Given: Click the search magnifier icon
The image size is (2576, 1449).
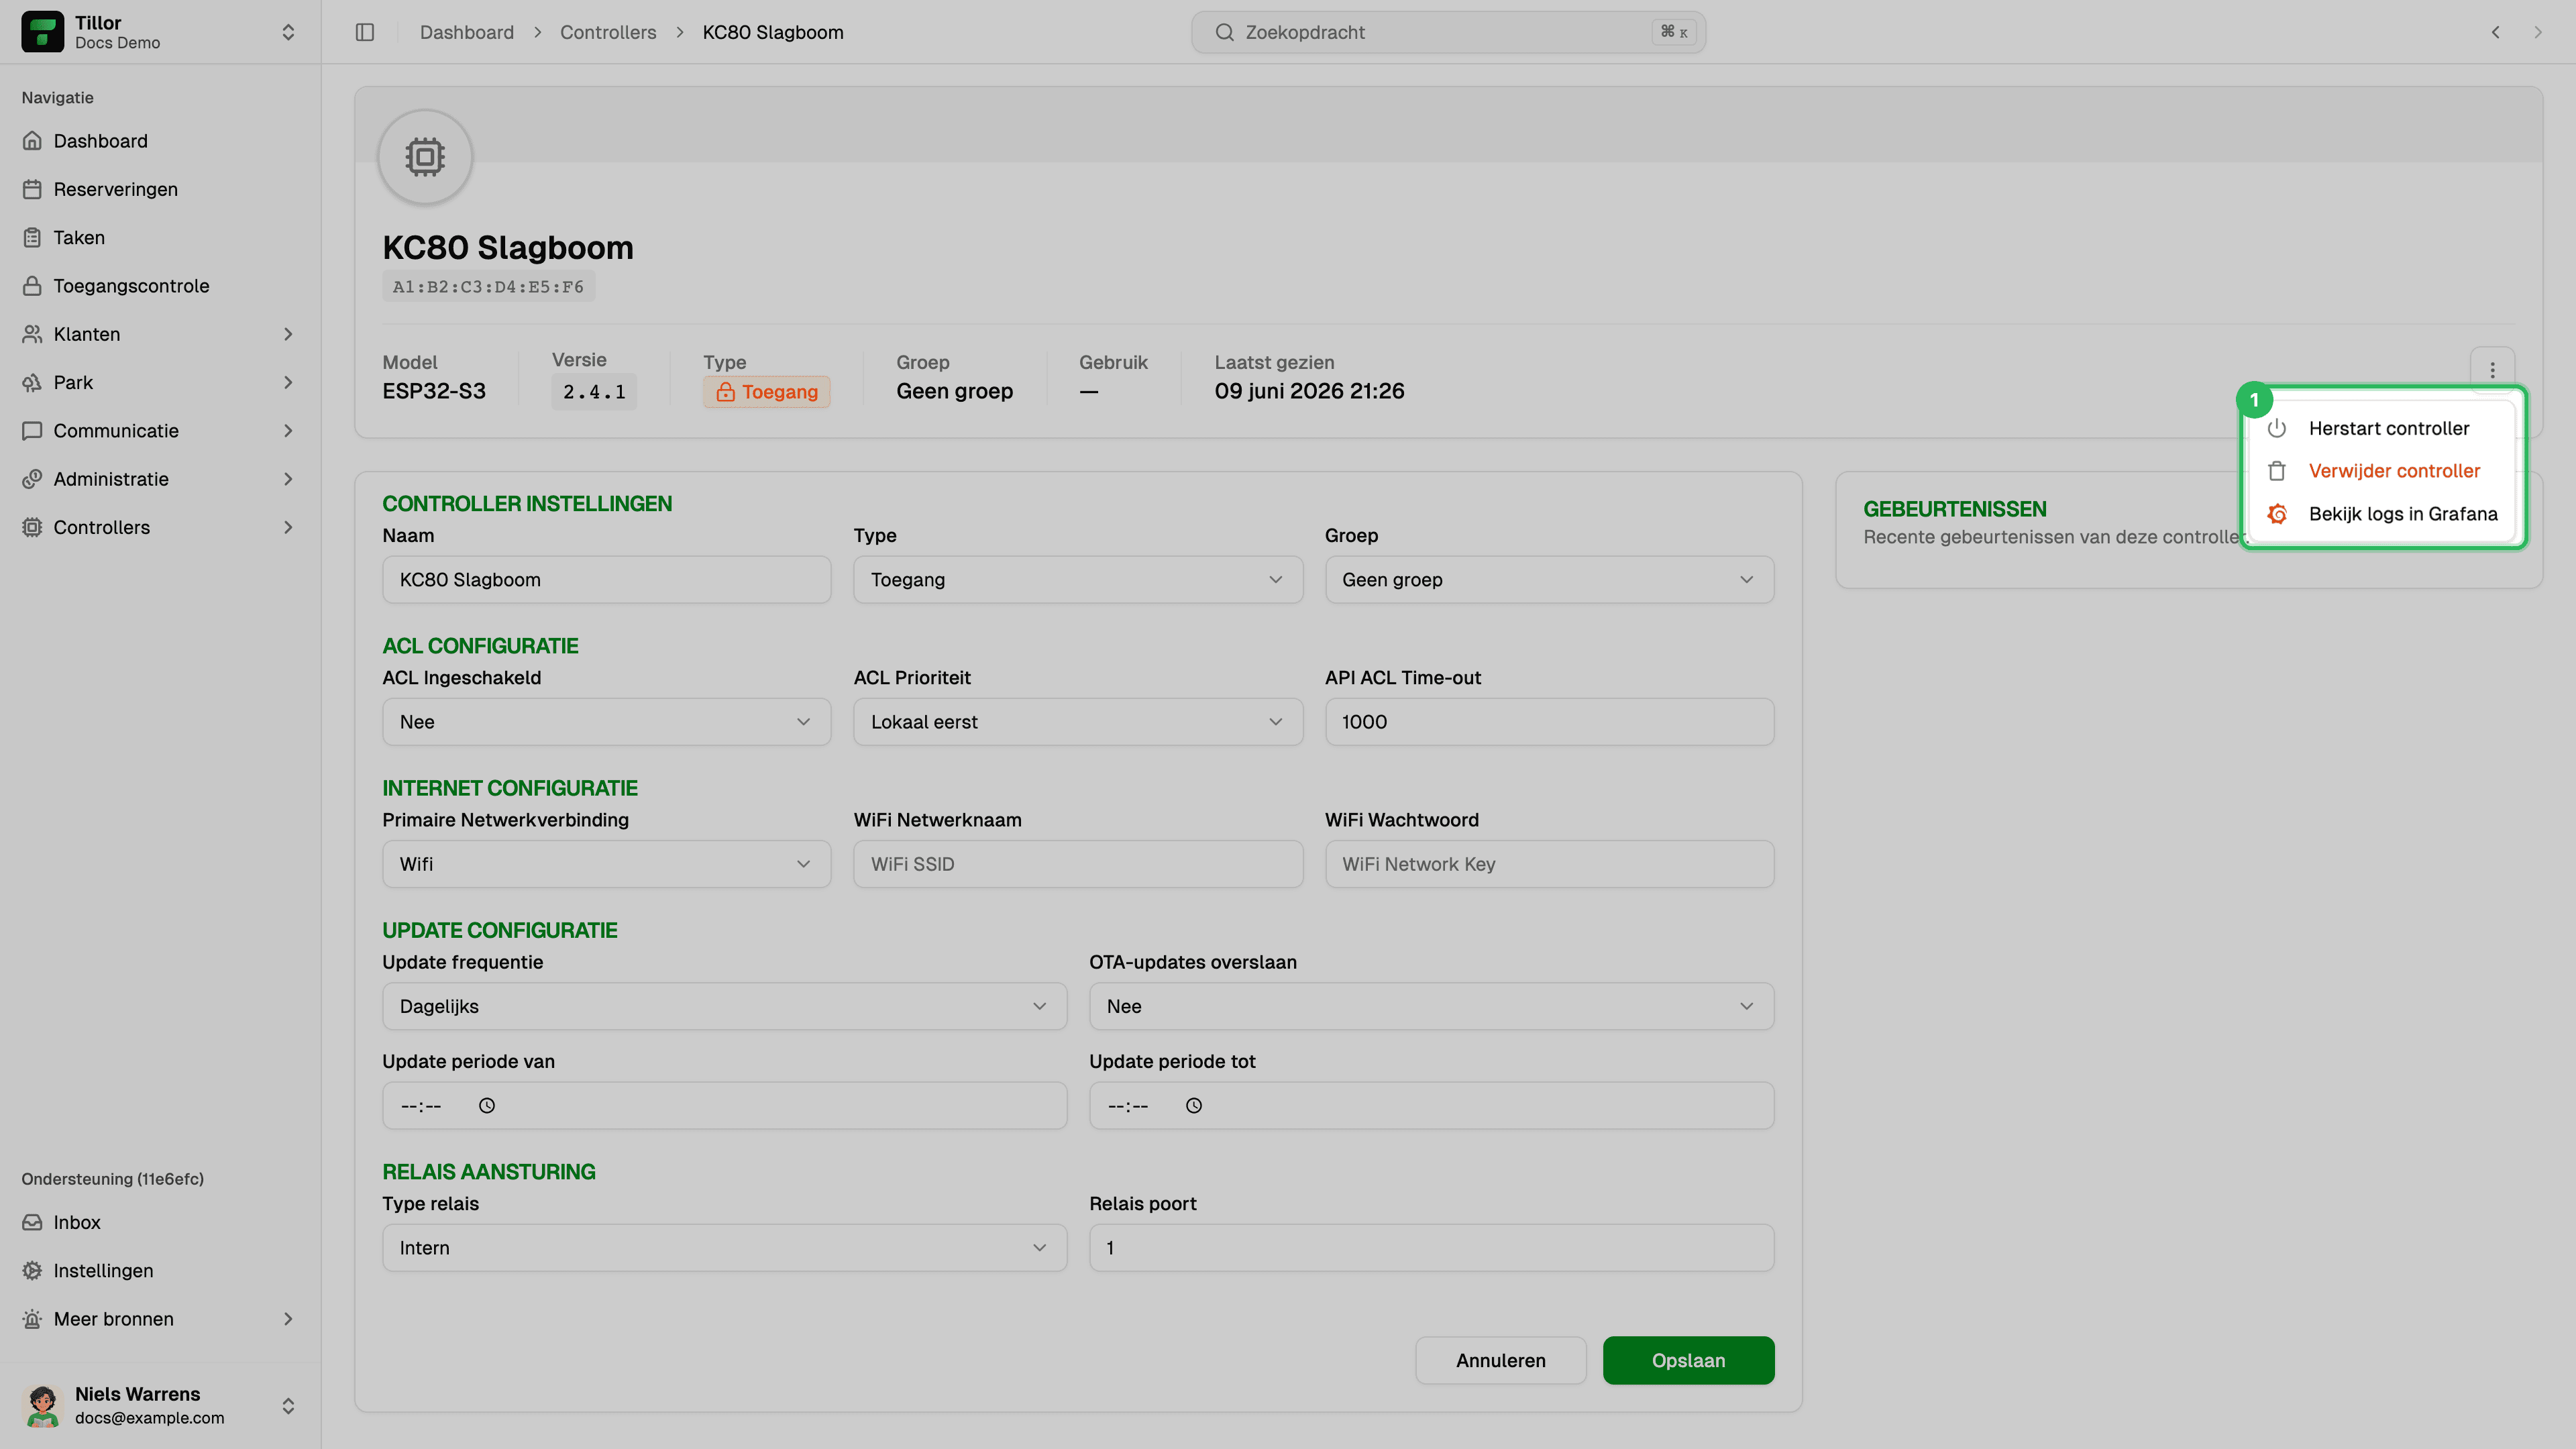Looking at the screenshot, I should click(1224, 32).
